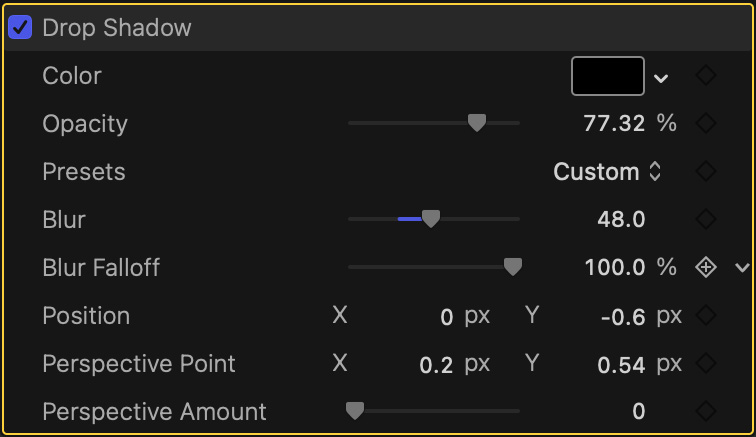Click the Blur Falloff slider handle
Screen dimensions: 756x437
point(513,267)
